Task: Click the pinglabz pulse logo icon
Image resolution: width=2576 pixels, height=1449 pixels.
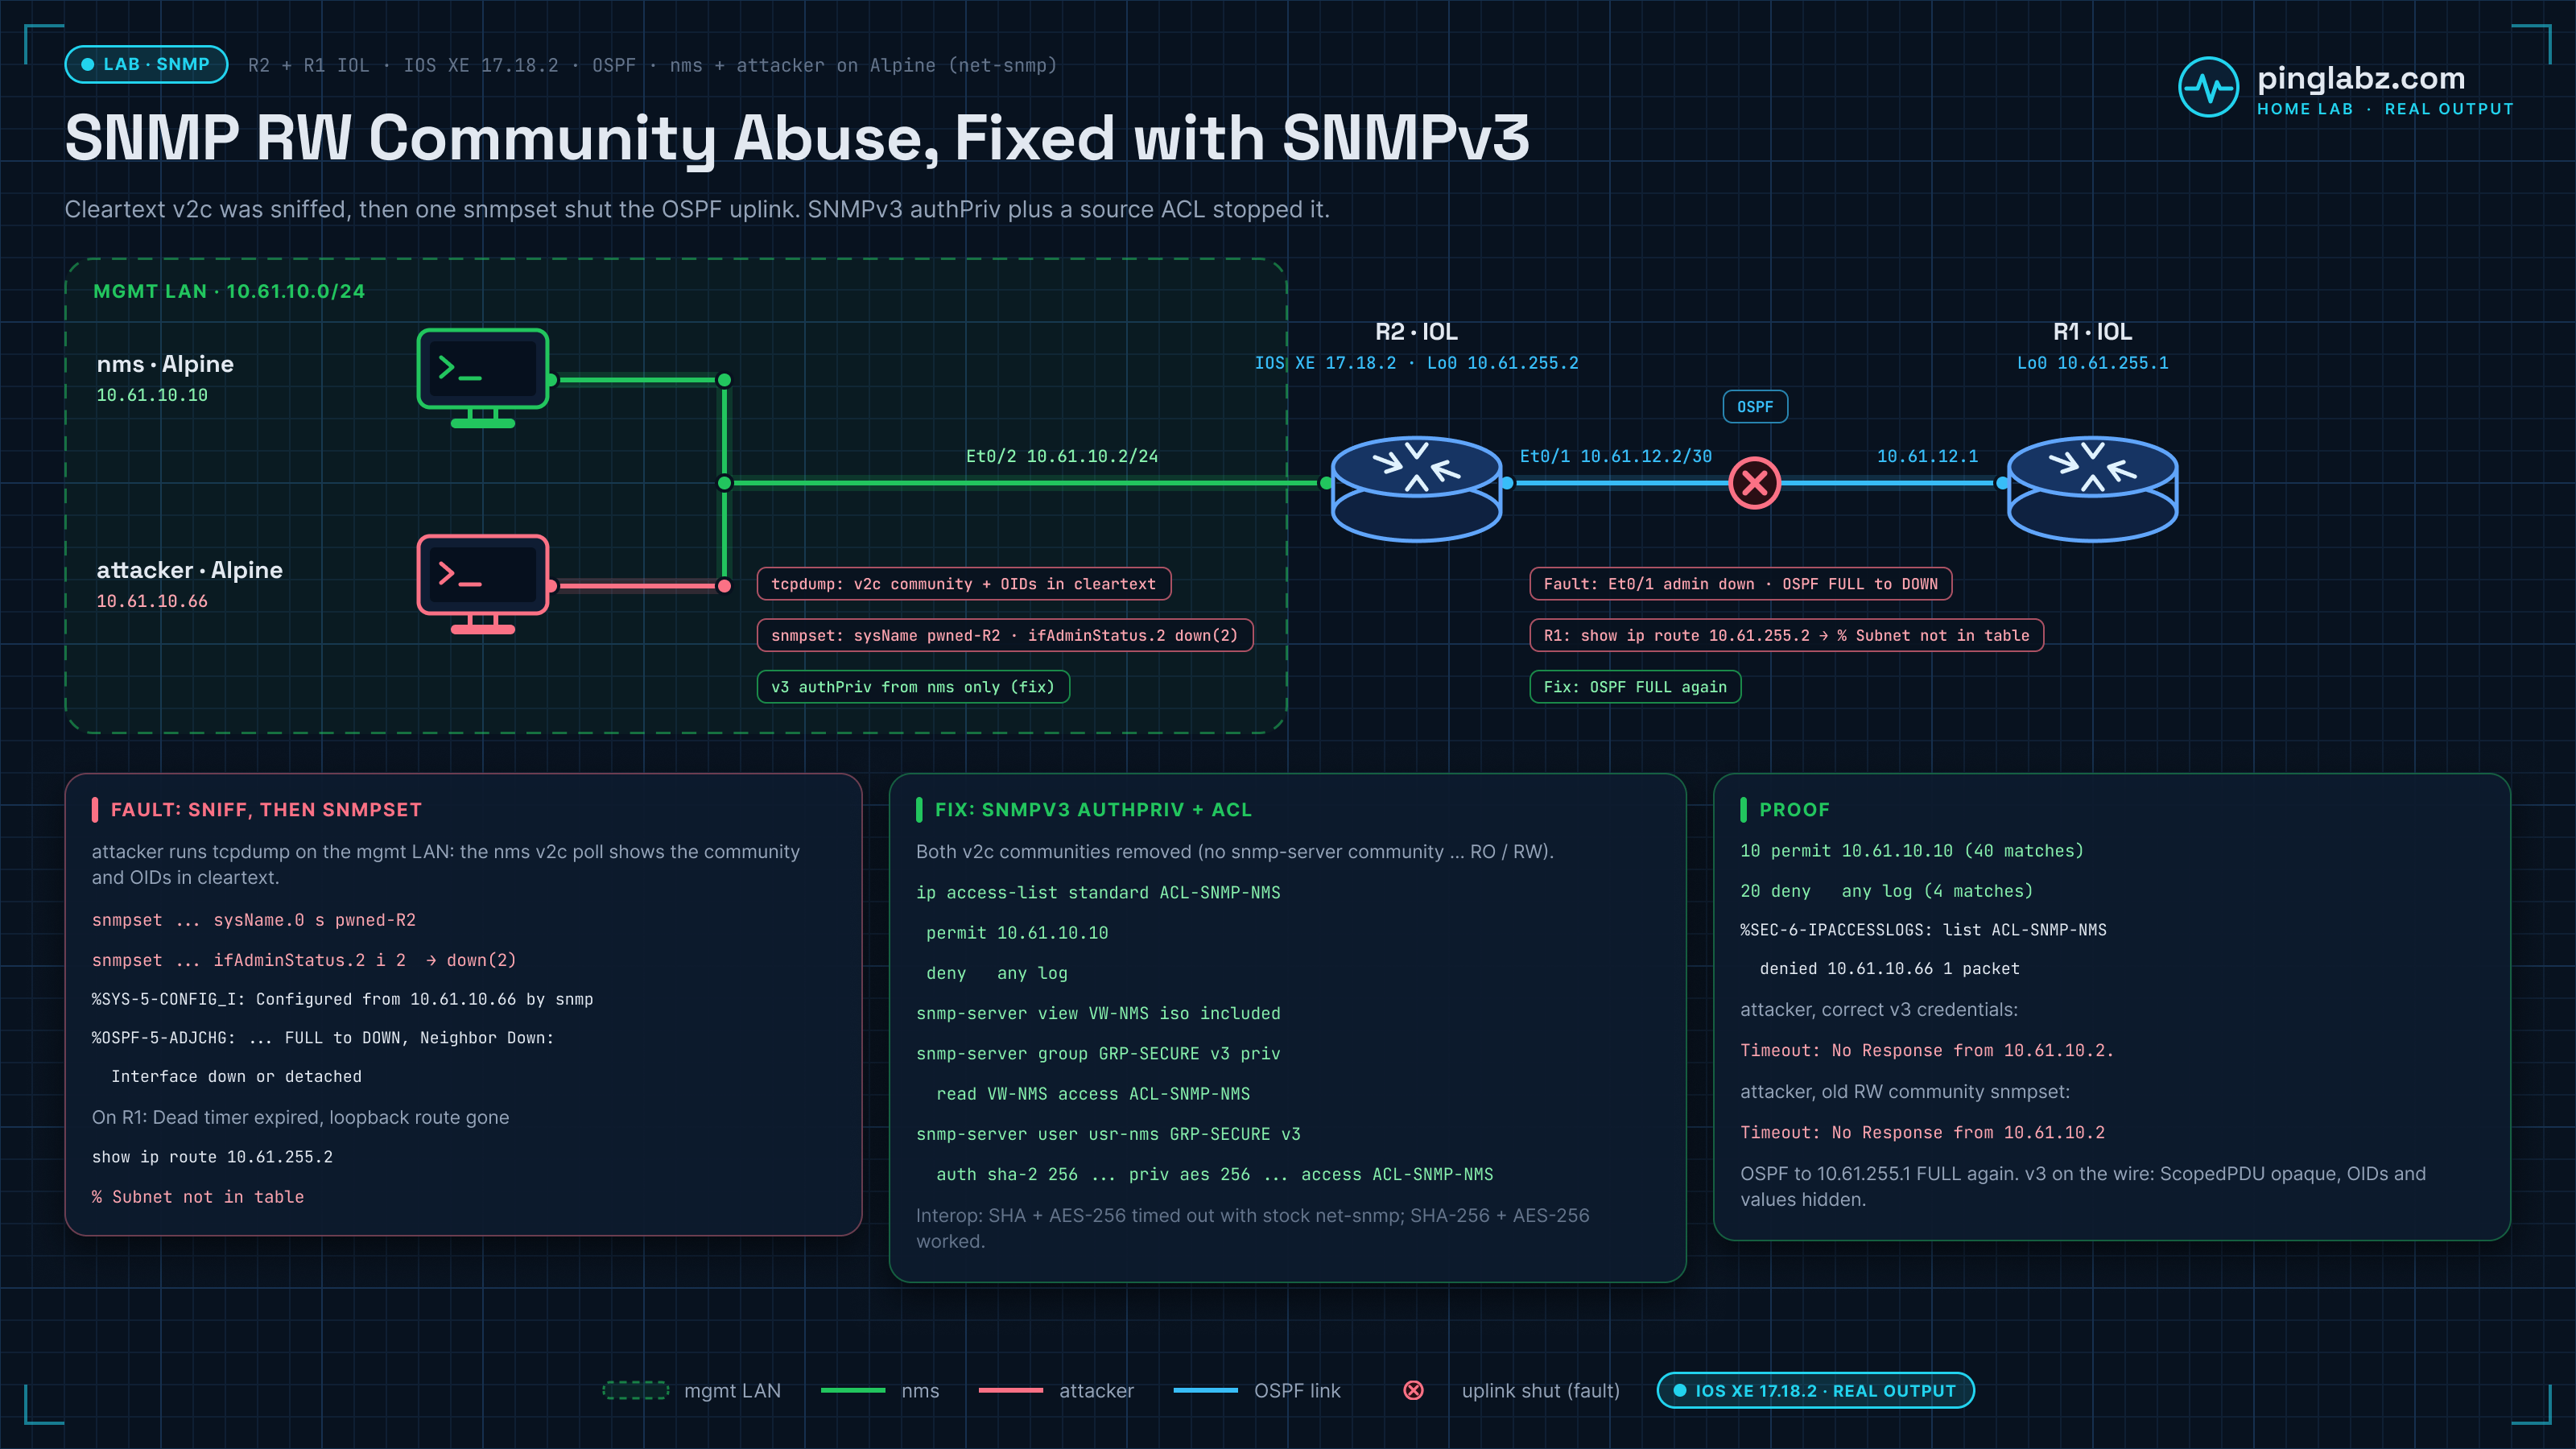Action: [x=2208, y=88]
